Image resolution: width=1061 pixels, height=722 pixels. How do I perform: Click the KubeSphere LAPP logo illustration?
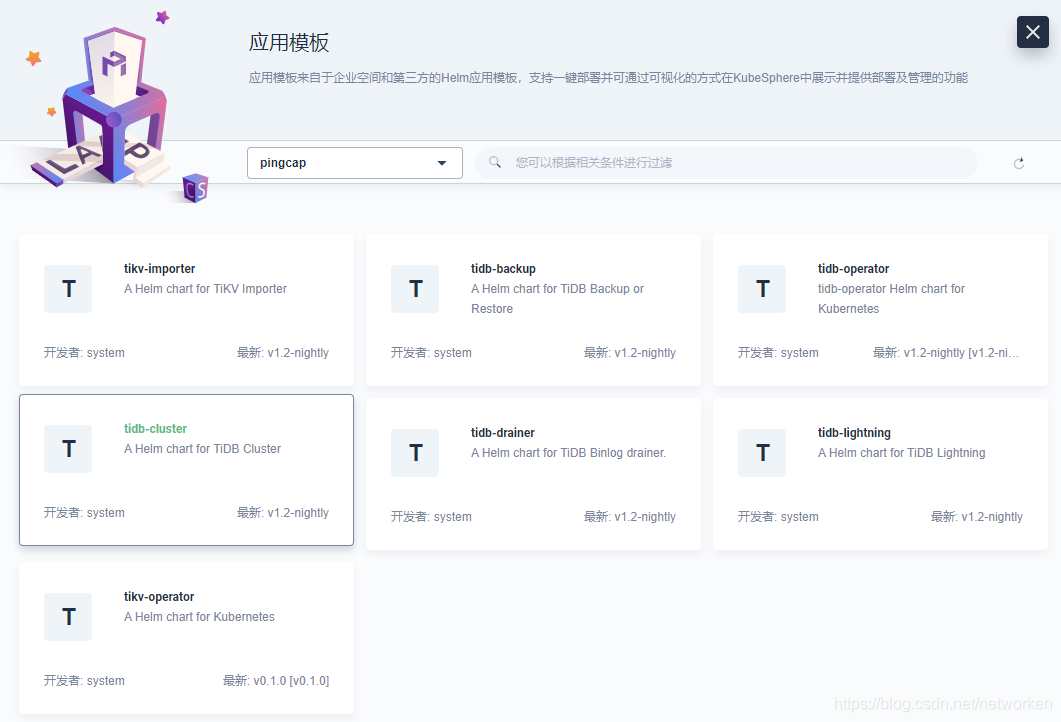[x=113, y=105]
